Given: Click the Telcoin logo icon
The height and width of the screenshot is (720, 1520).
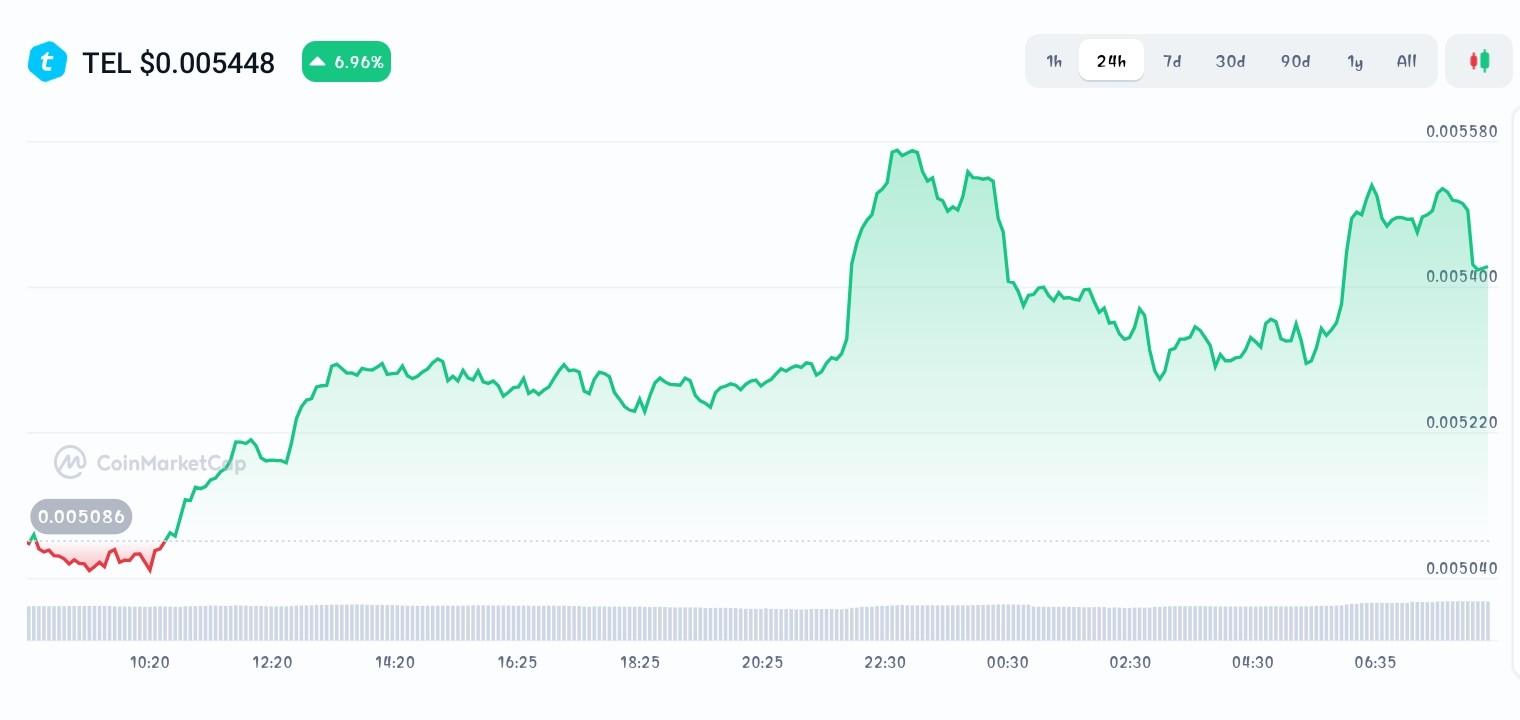Looking at the screenshot, I should [x=47, y=62].
